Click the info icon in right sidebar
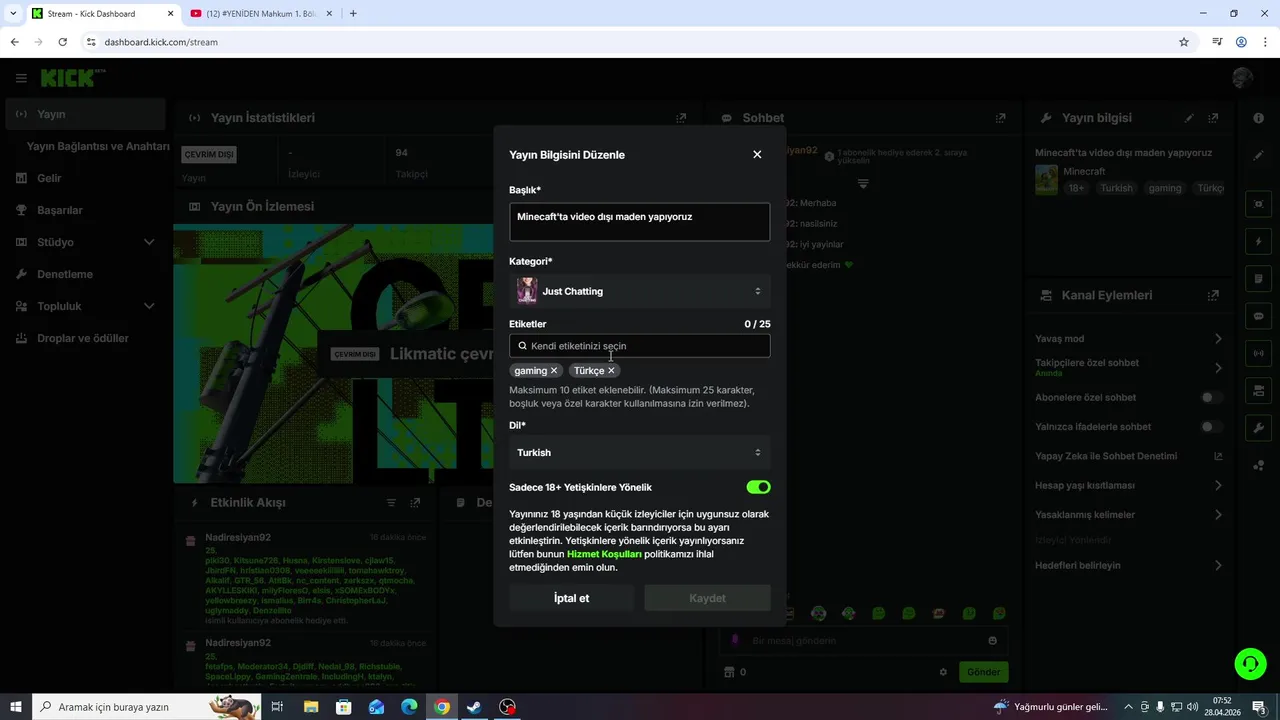Viewport: 1280px width, 720px height. [x=1259, y=118]
